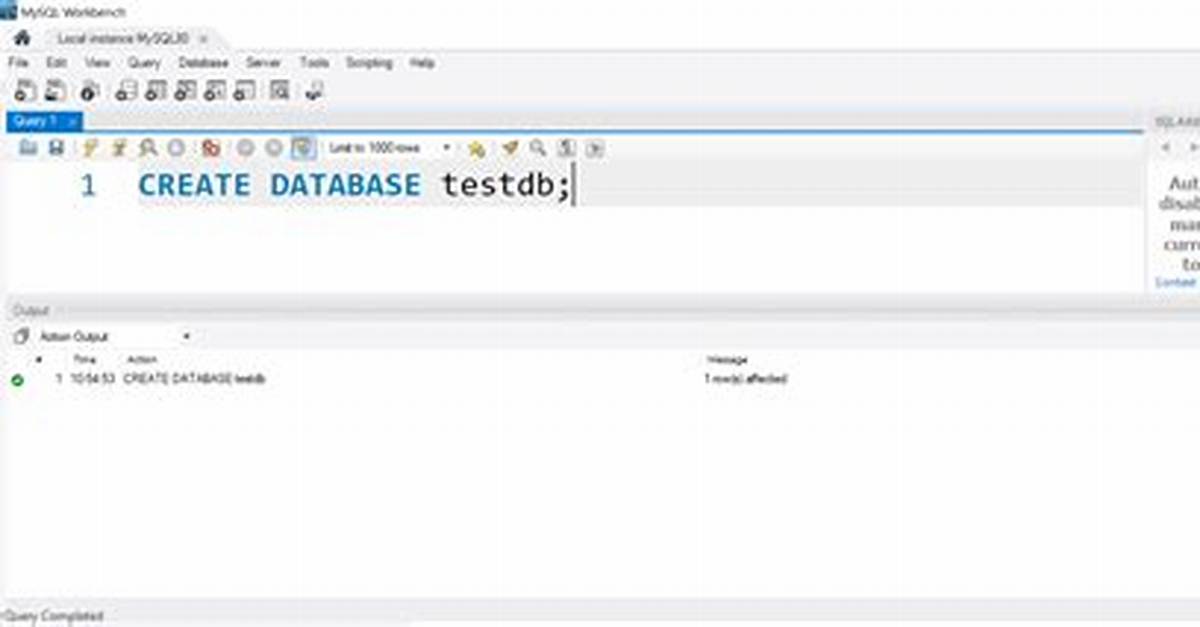The image size is (1200, 627).
Task: Create new view toolbar icon
Action: pyautogui.click(x=185, y=91)
